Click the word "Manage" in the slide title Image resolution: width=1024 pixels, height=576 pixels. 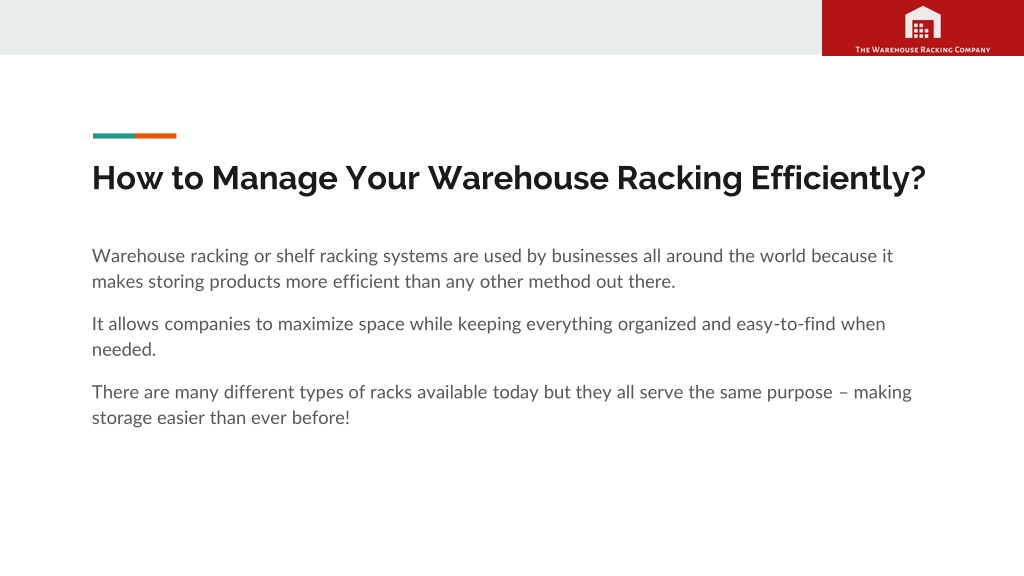(x=274, y=178)
